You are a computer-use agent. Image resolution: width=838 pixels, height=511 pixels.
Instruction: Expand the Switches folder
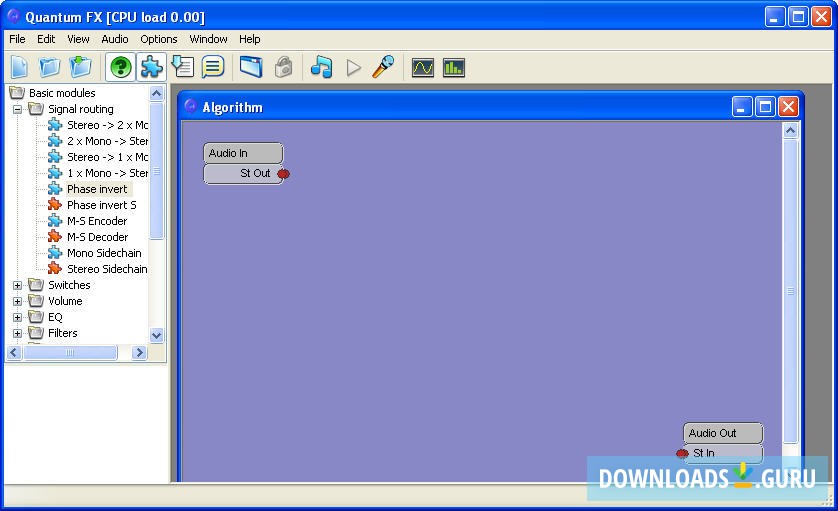[x=18, y=285]
